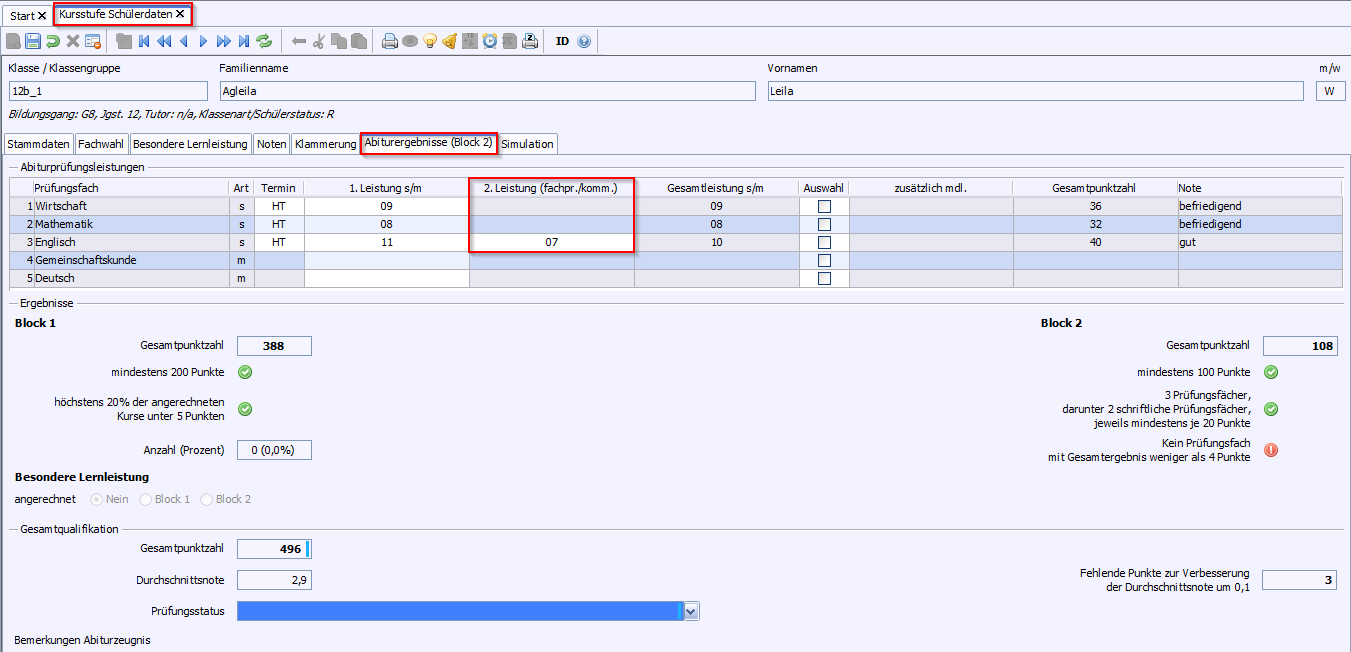Switch to the Noten tab

pyautogui.click(x=271, y=144)
